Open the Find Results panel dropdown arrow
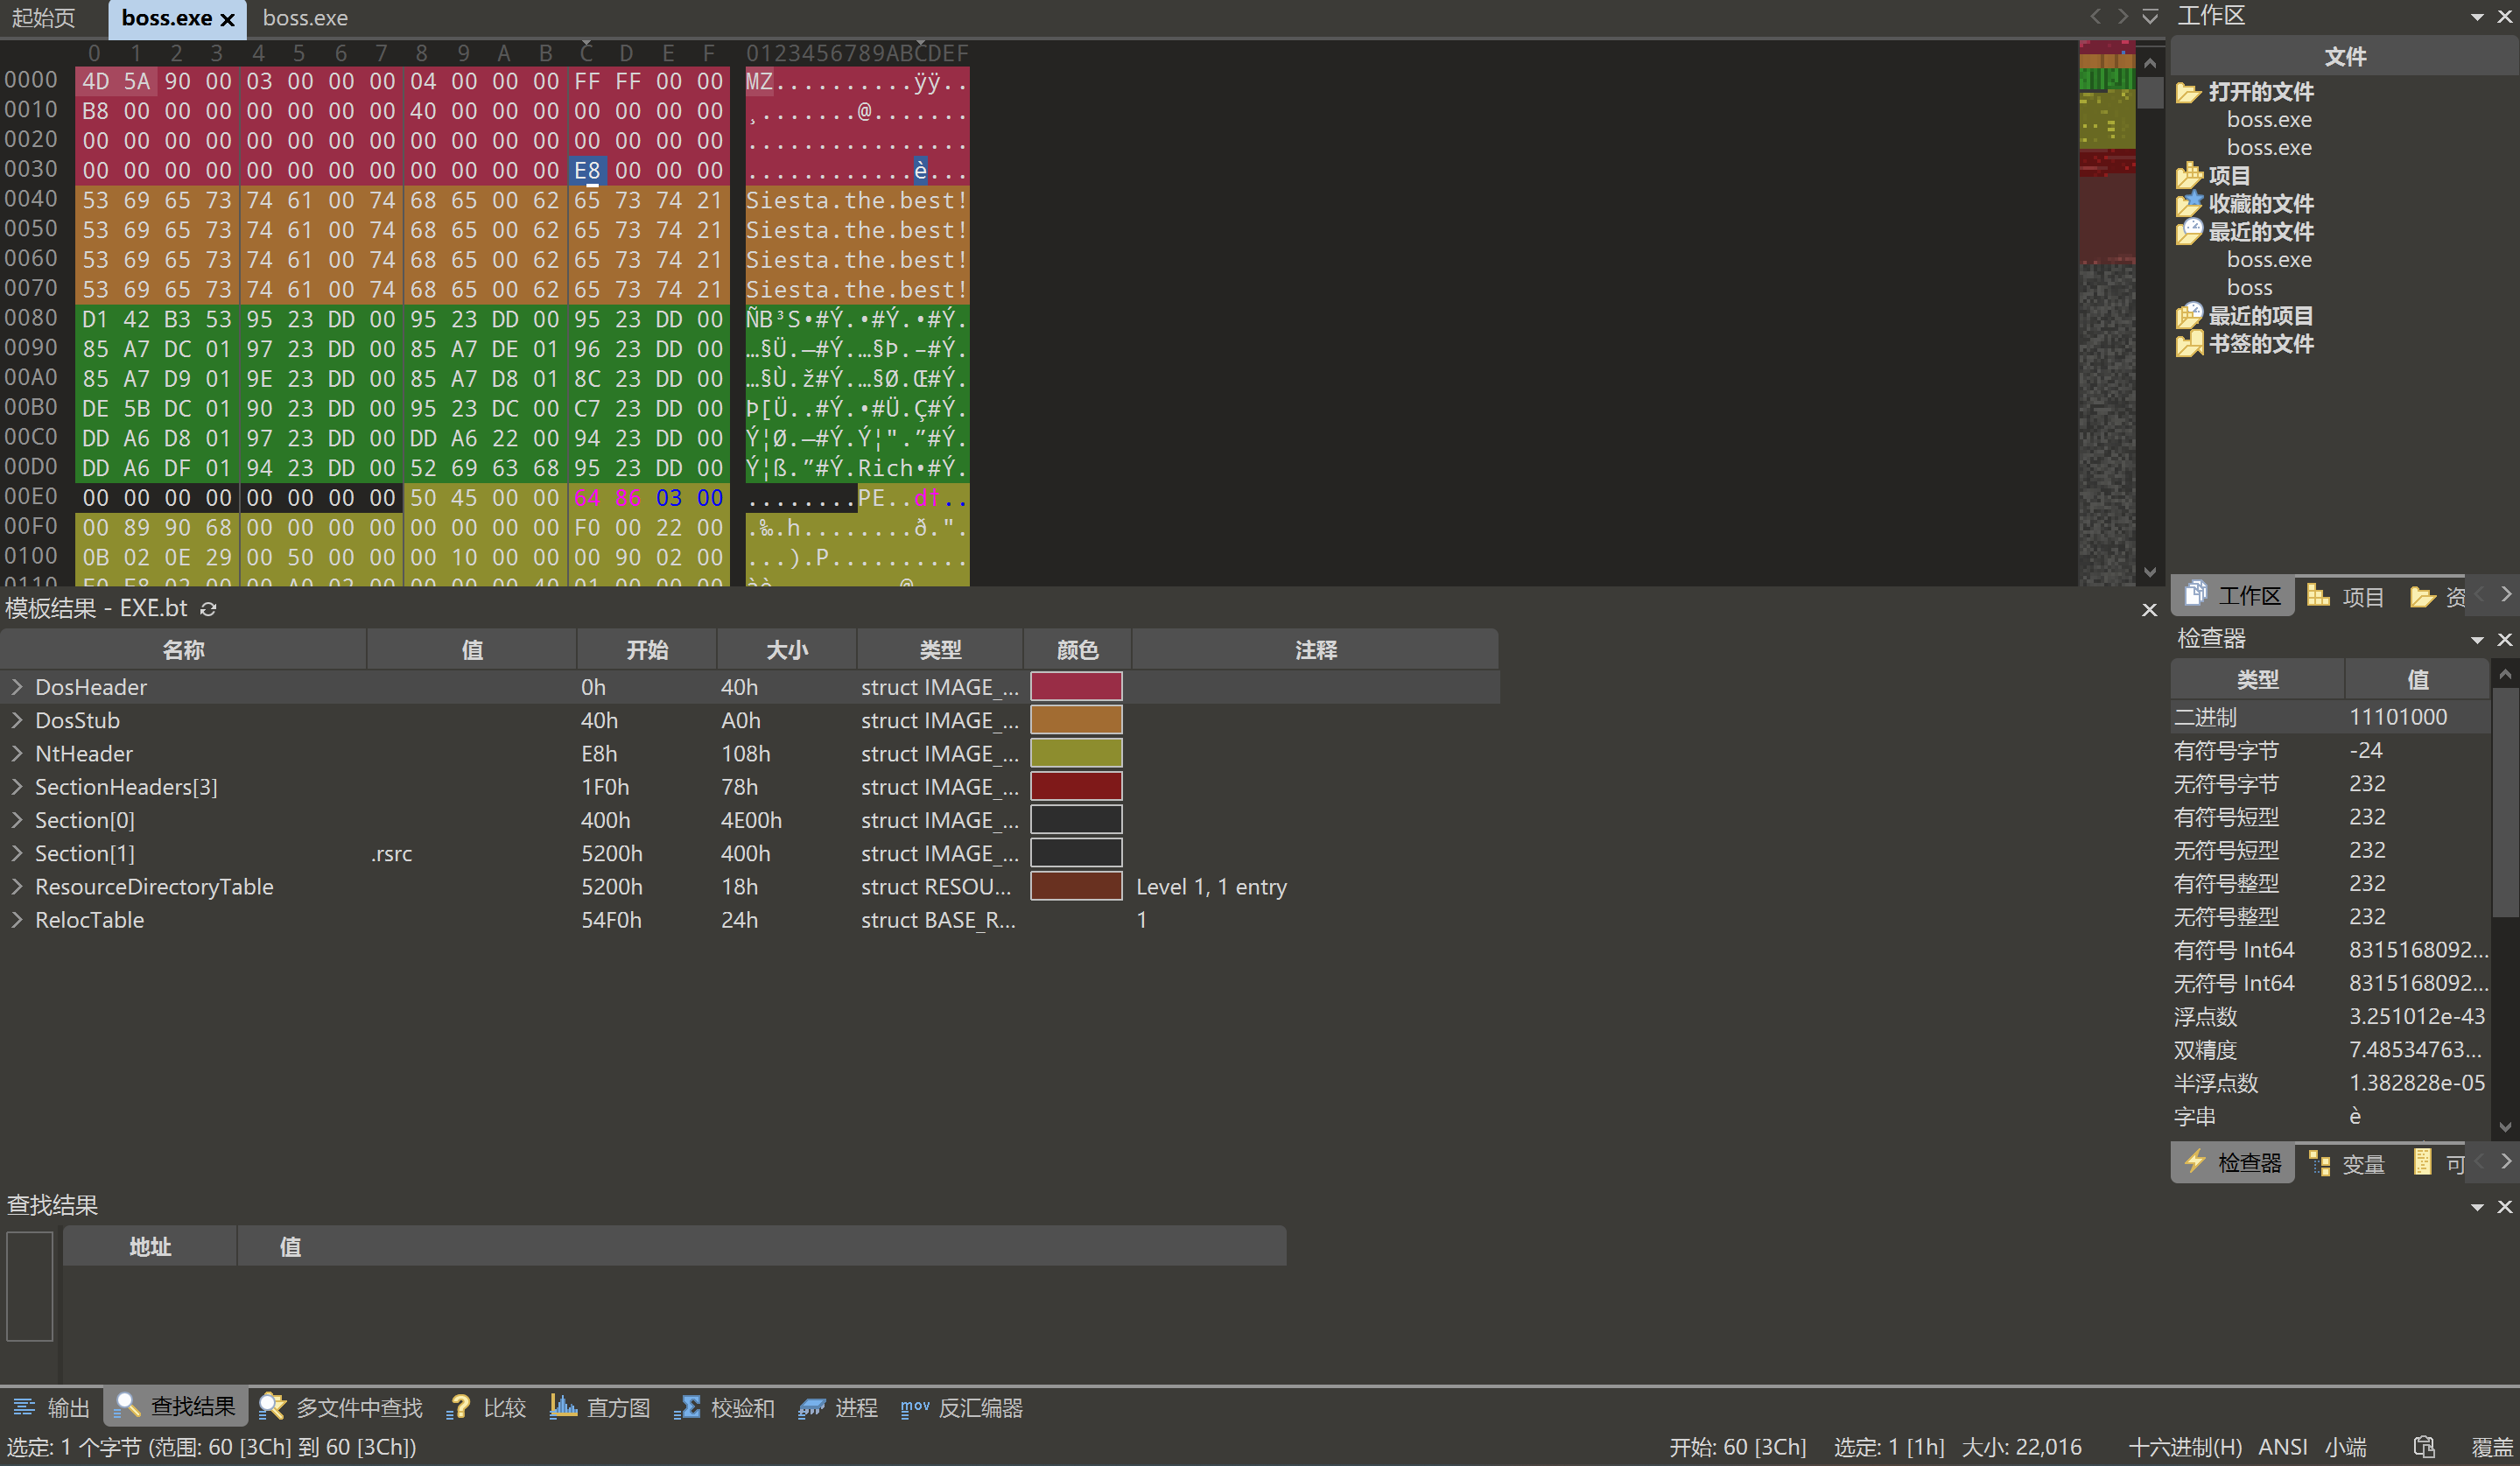Viewport: 2520px width, 1466px height. (x=2477, y=1207)
